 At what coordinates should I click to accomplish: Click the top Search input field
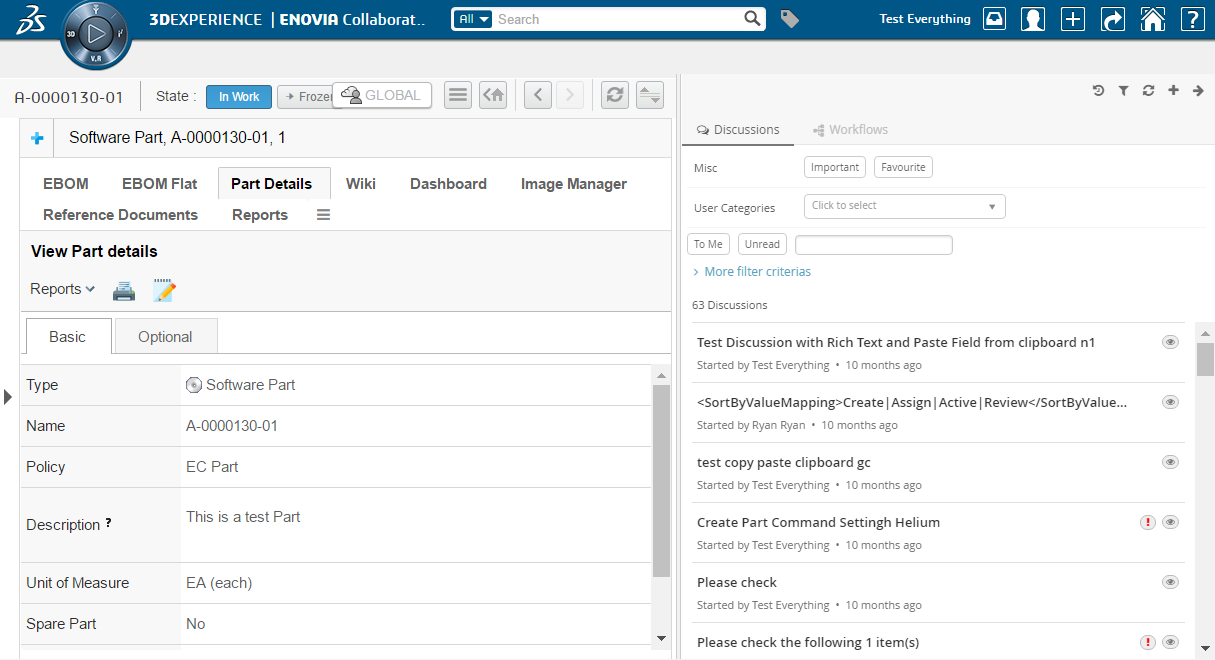(618, 19)
